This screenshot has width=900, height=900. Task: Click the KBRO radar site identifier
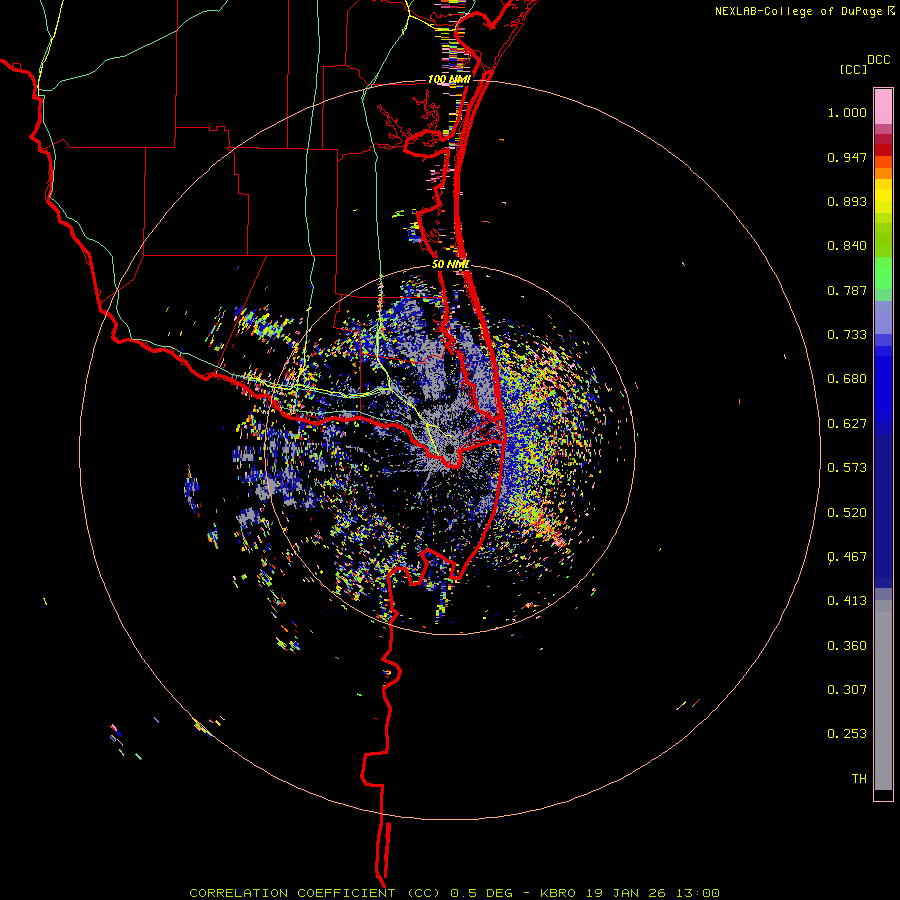tap(557, 893)
